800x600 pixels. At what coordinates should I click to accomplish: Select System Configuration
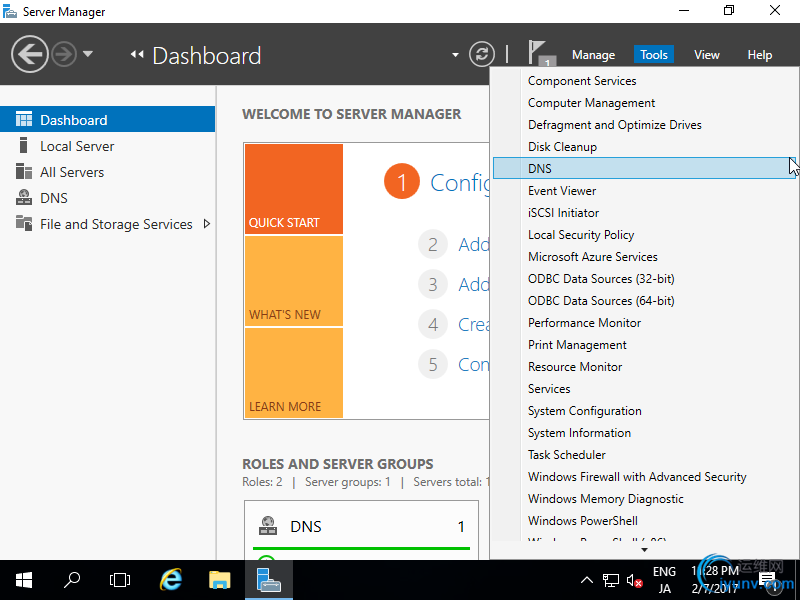pyautogui.click(x=585, y=410)
